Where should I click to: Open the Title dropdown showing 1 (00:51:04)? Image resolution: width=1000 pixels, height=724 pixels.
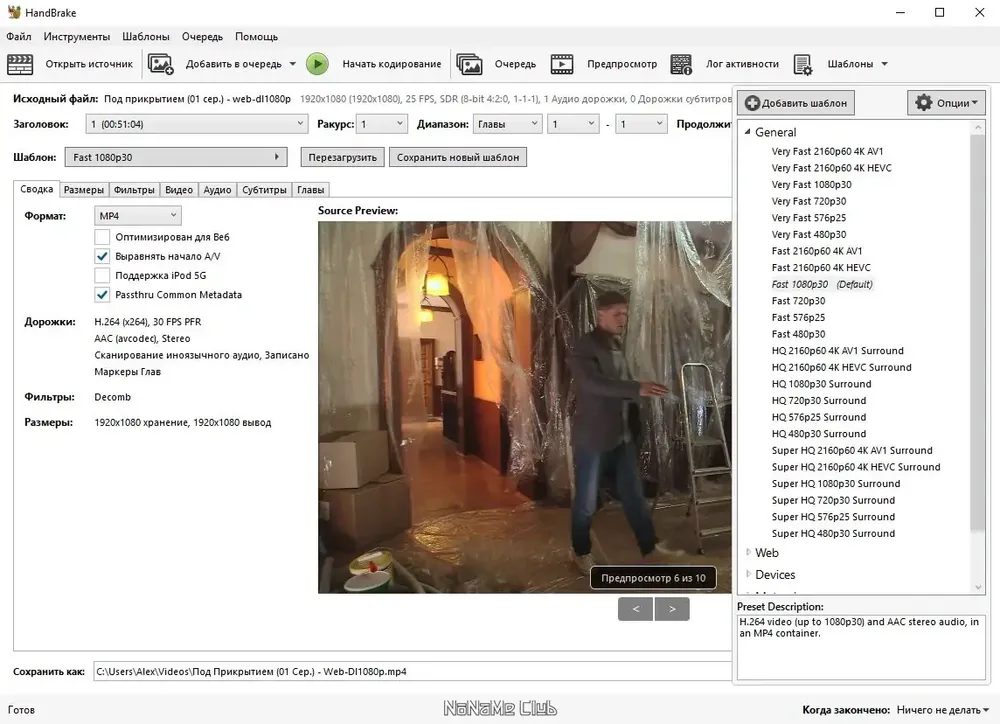click(196, 124)
